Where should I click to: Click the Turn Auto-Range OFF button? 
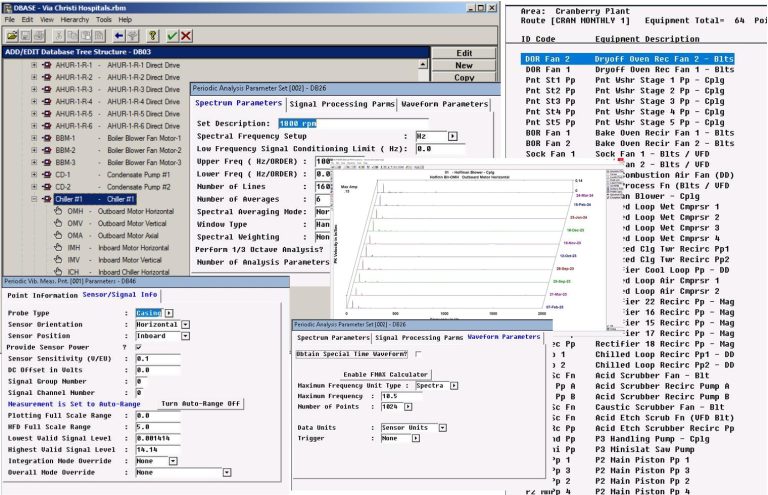click(x=200, y=402)
